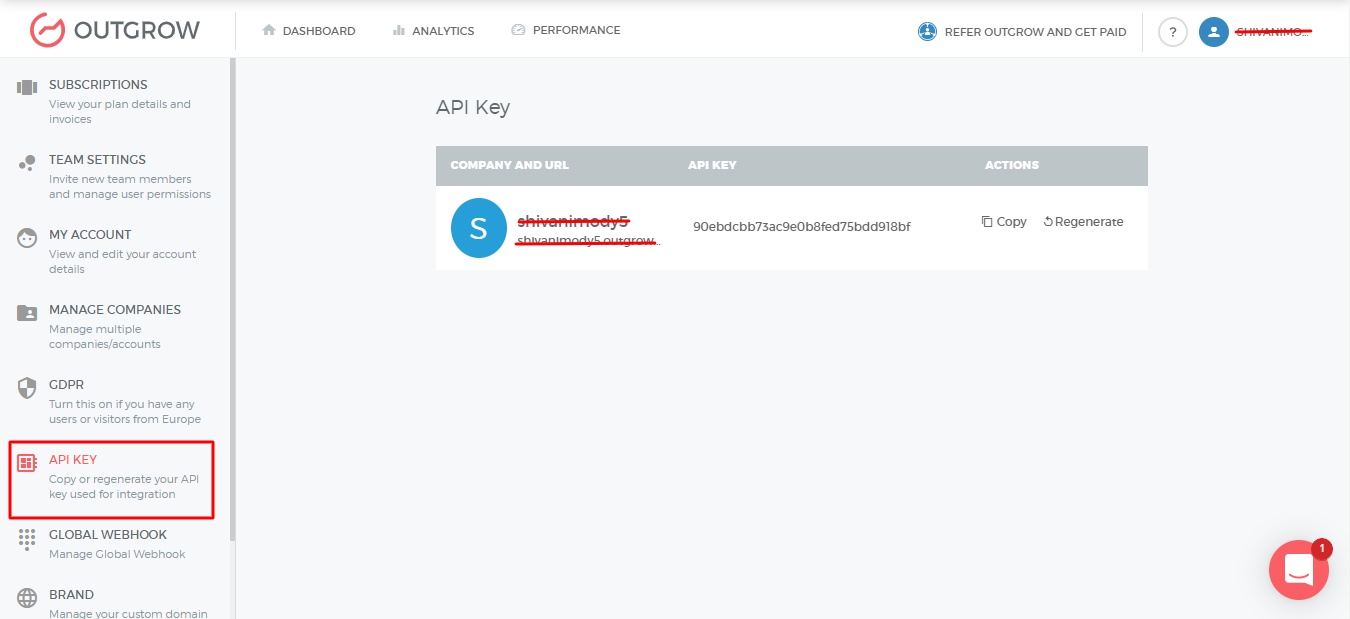Click the Team Settings dots icon
1350x619 pixels.
[27, 162]
